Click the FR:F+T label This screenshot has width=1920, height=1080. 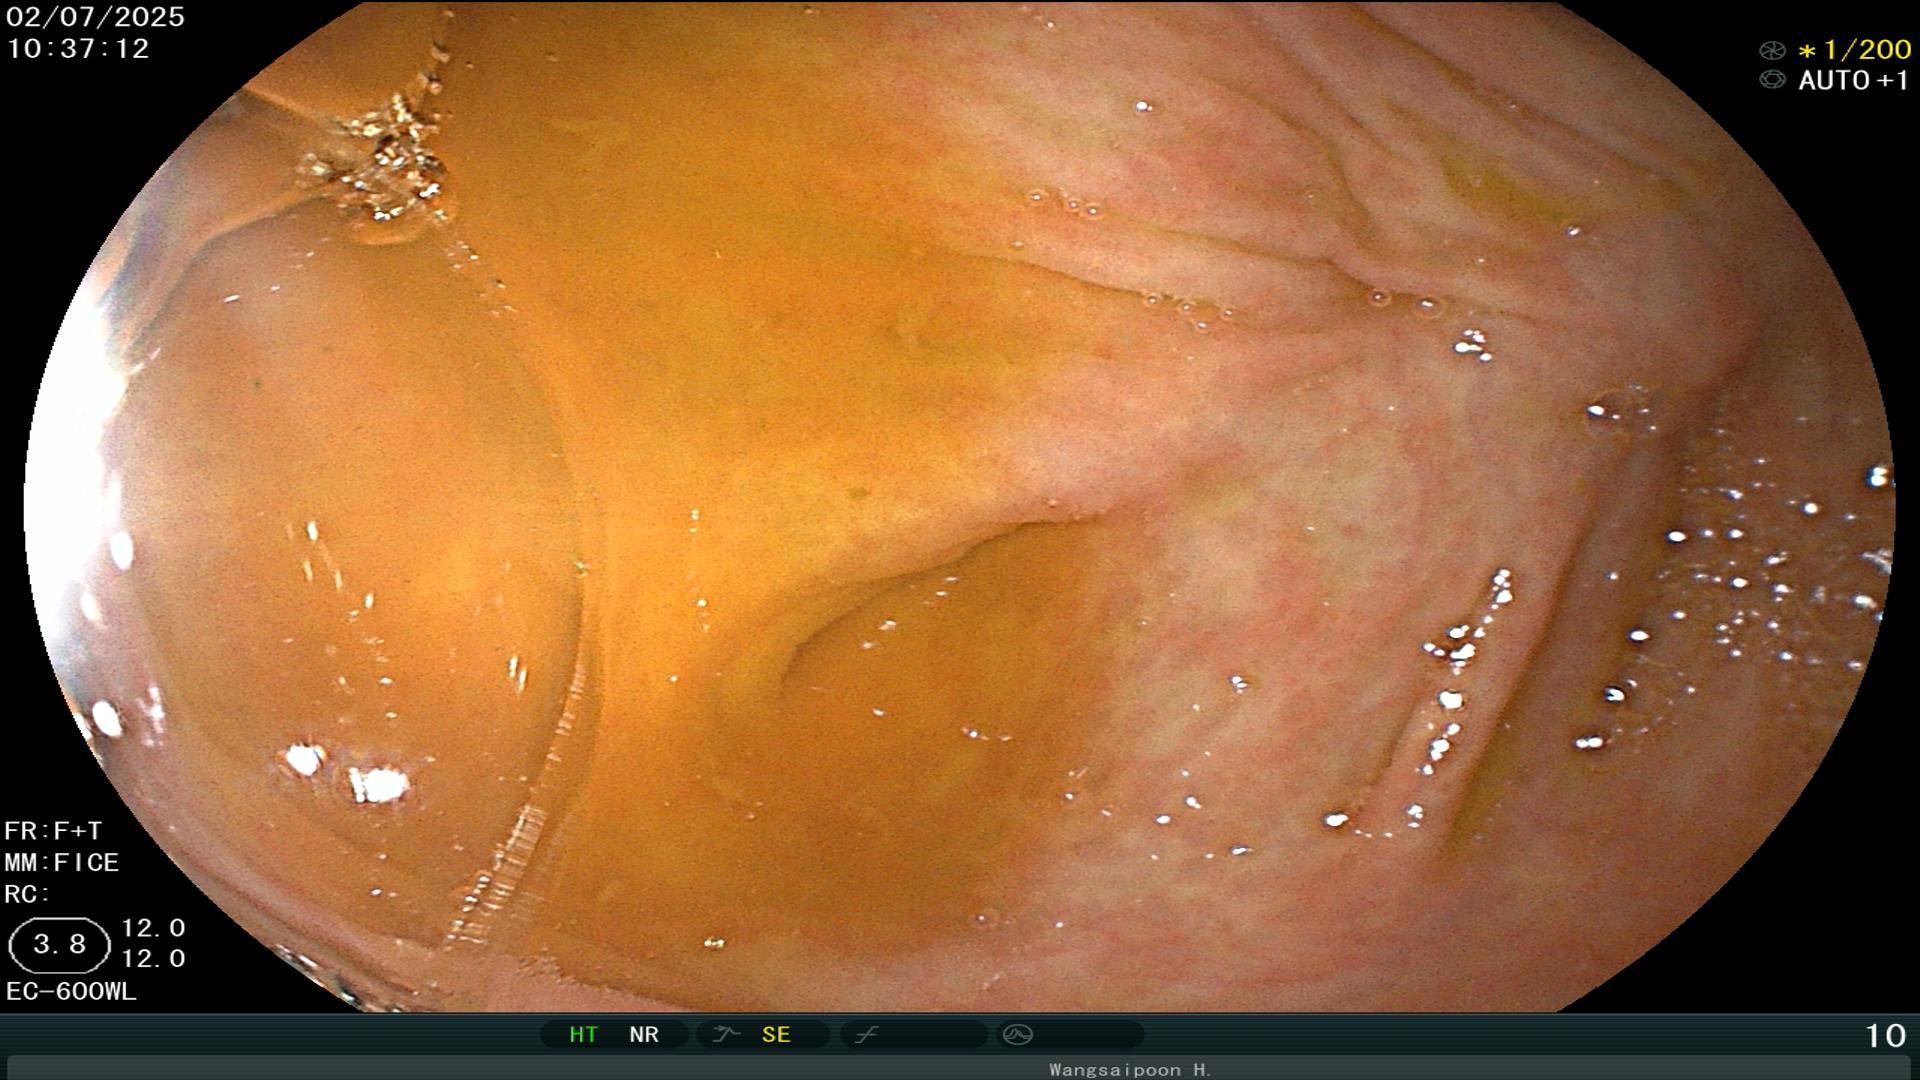(53, 831)
